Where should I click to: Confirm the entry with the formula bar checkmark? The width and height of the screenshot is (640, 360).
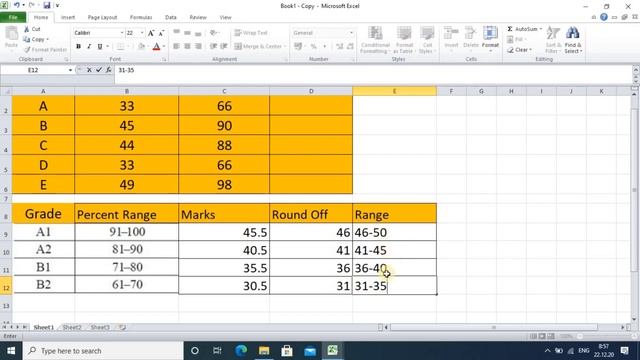99,70
